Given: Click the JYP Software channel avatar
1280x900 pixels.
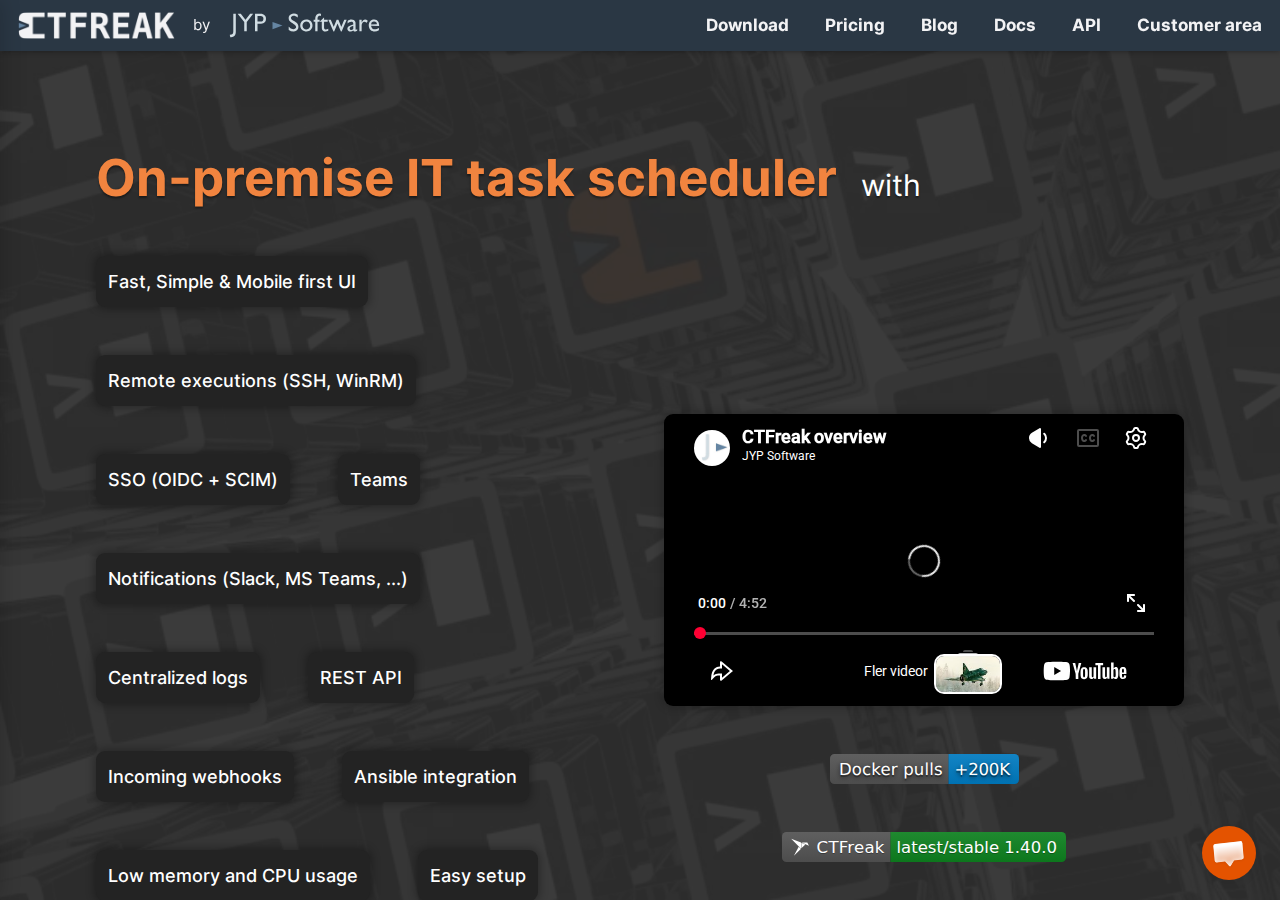Looking at the screenshot, I should pos(712,447).
